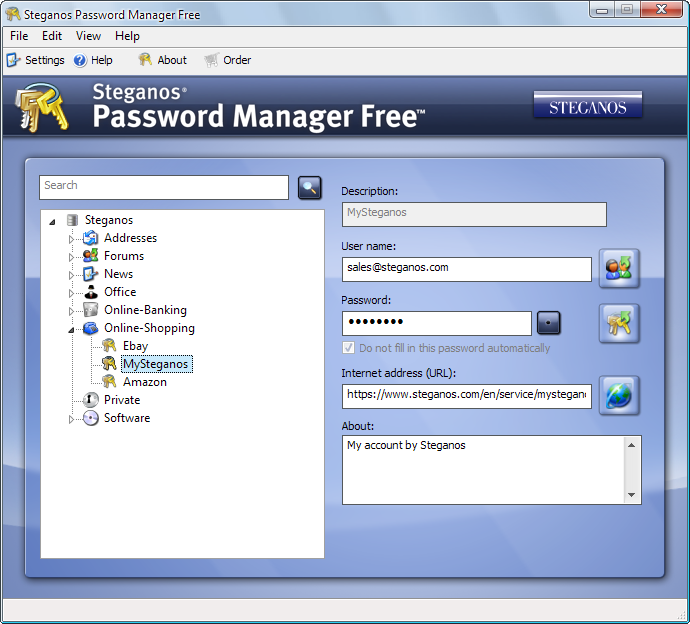Select the Addresses label in the tree
Image resolution: width=690 pixels, height=624 pixels.
pos(130,238)
